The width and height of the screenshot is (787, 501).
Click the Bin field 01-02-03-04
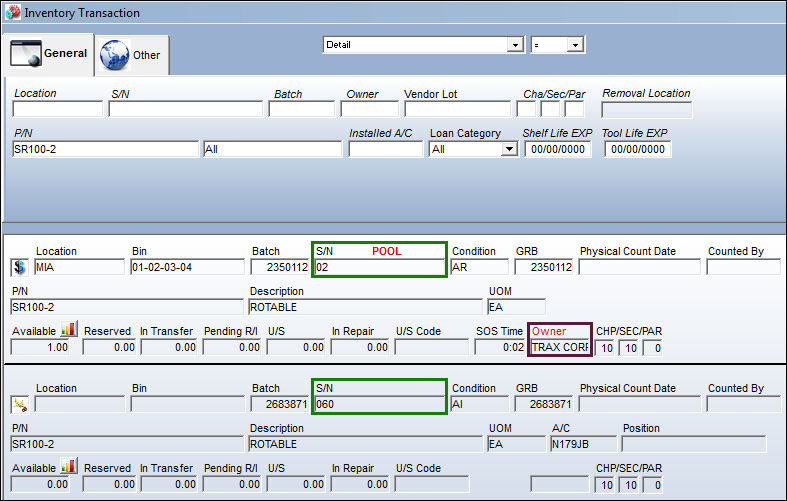click(x=187, y=267)
